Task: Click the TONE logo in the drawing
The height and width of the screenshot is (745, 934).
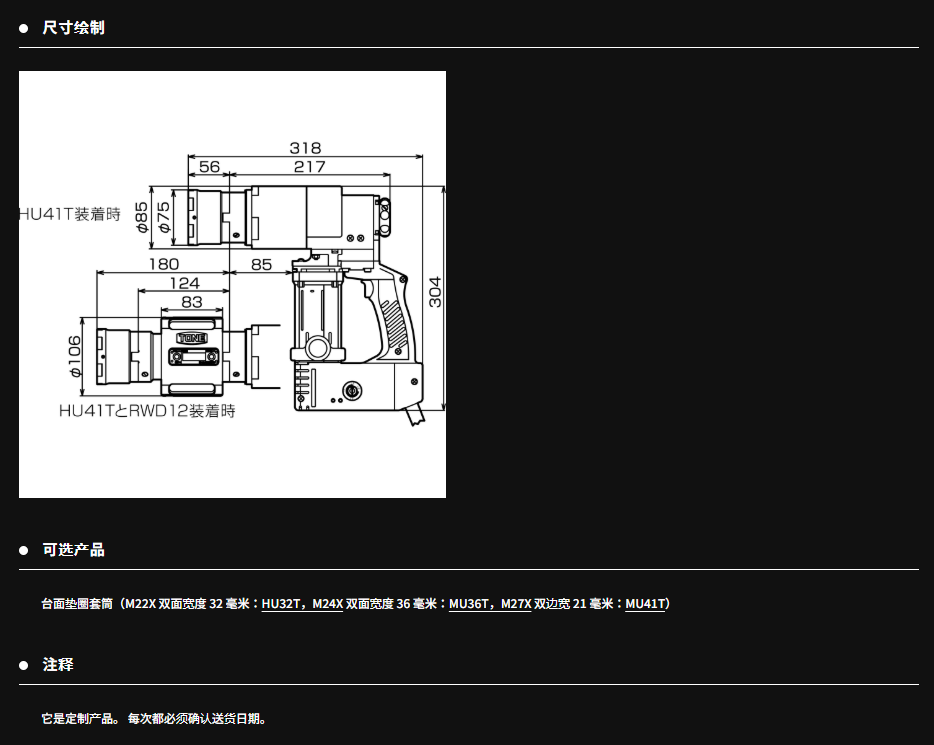Action: pyautogui.click(x=191, y=338)
